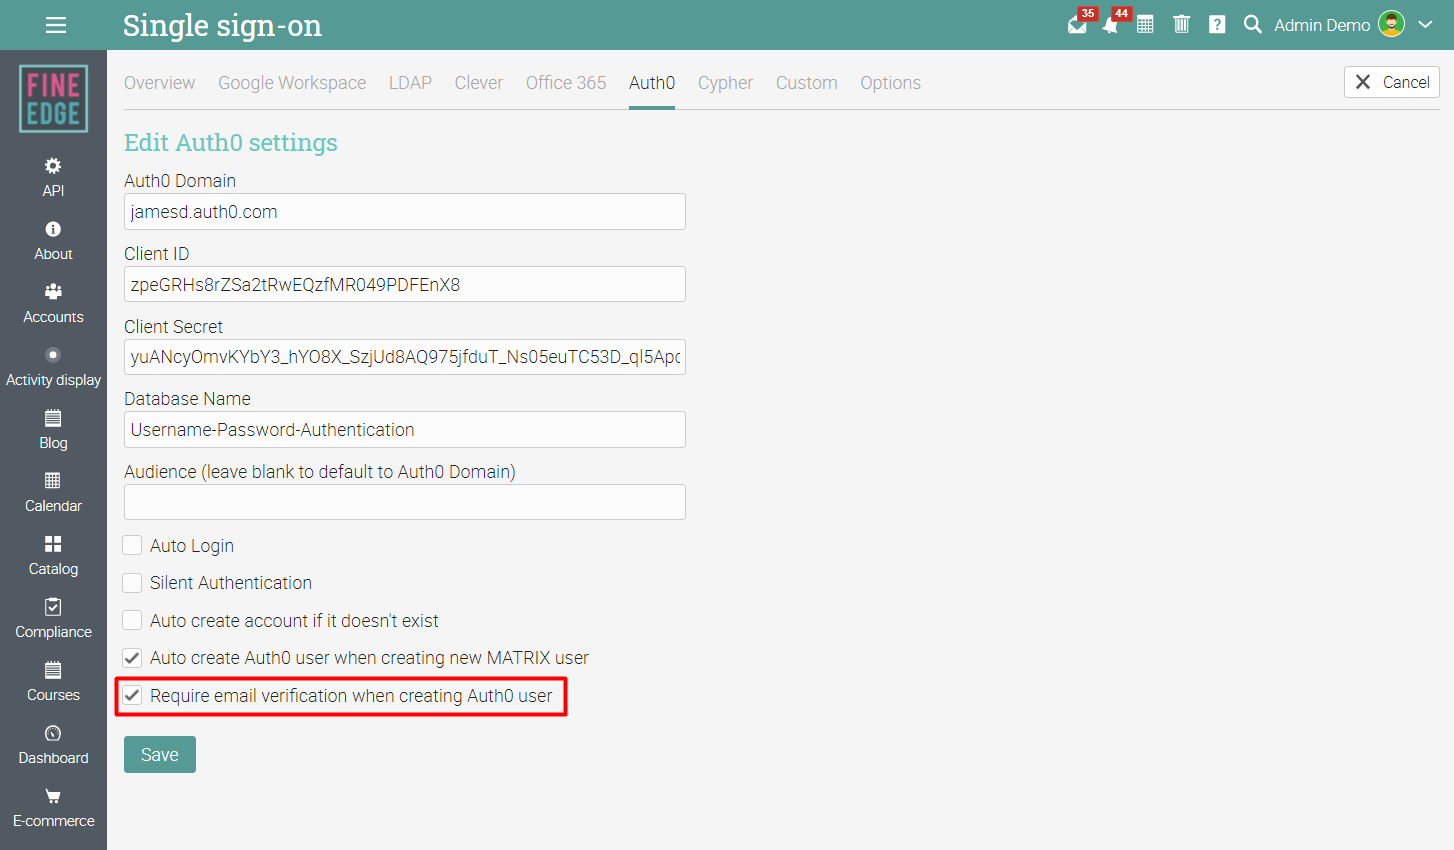Uncheck Require email verification checkbox
This screenshot has width=1454, height=850.
pyautogui.click(x=132, y=695)
